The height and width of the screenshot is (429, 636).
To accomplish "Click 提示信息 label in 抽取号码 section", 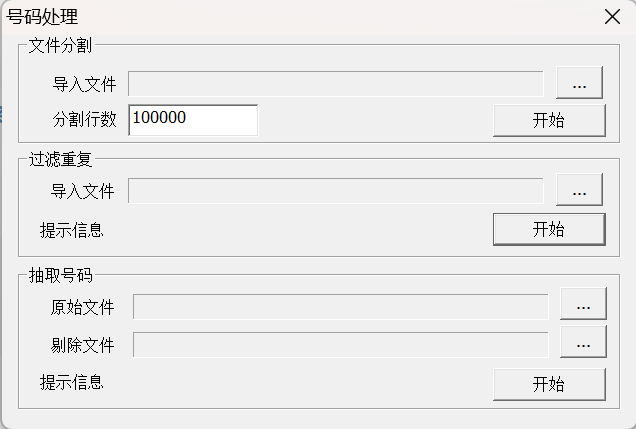I will click(72, 382).
